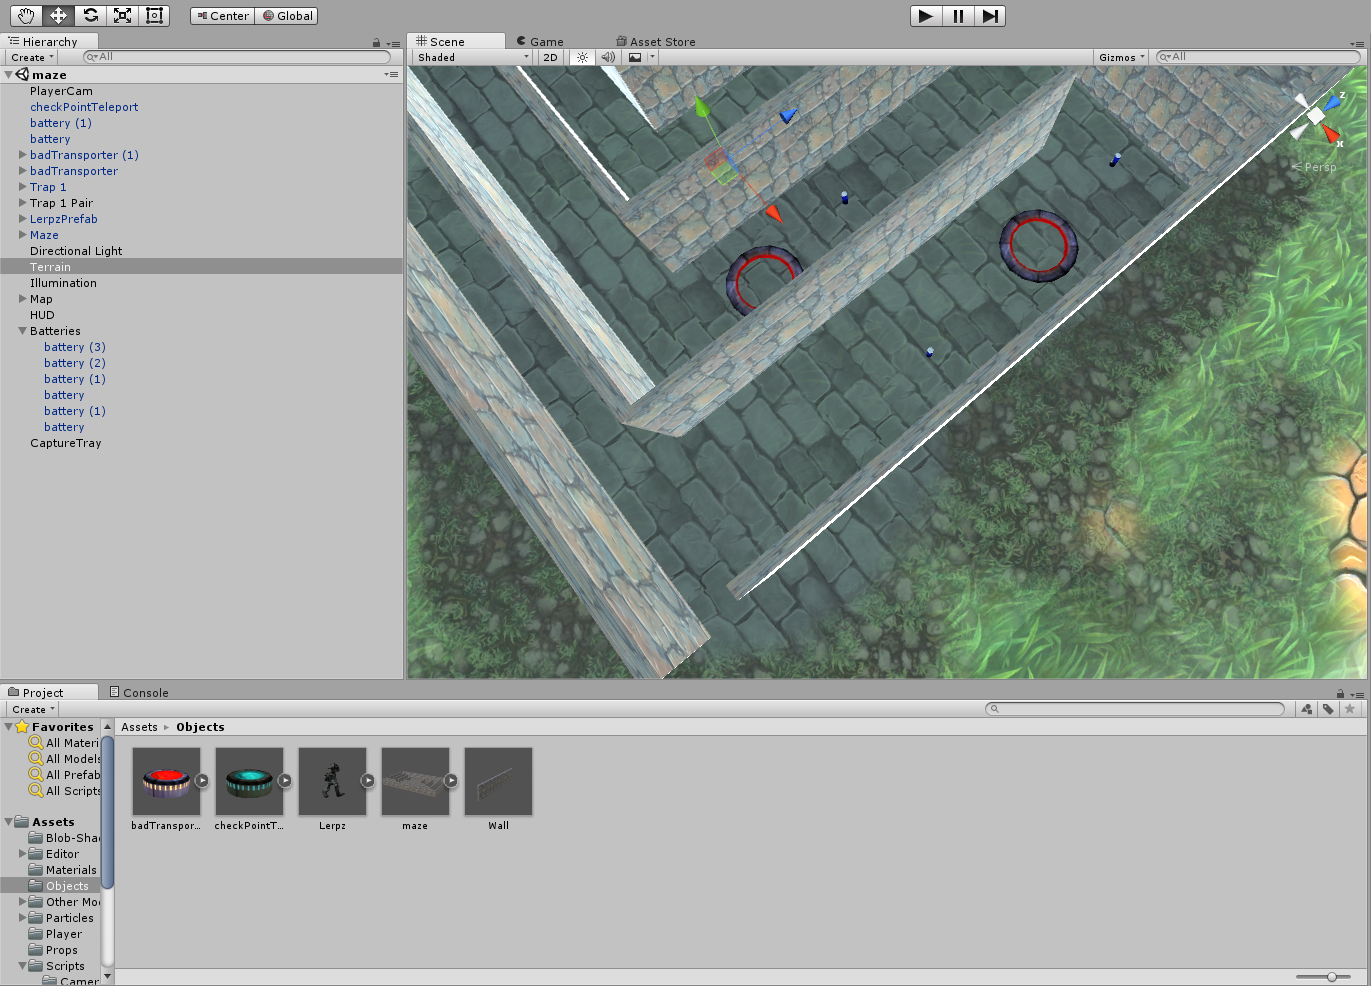Select the Rect Transform tool

pyautogui.click(x=154, y=15)
